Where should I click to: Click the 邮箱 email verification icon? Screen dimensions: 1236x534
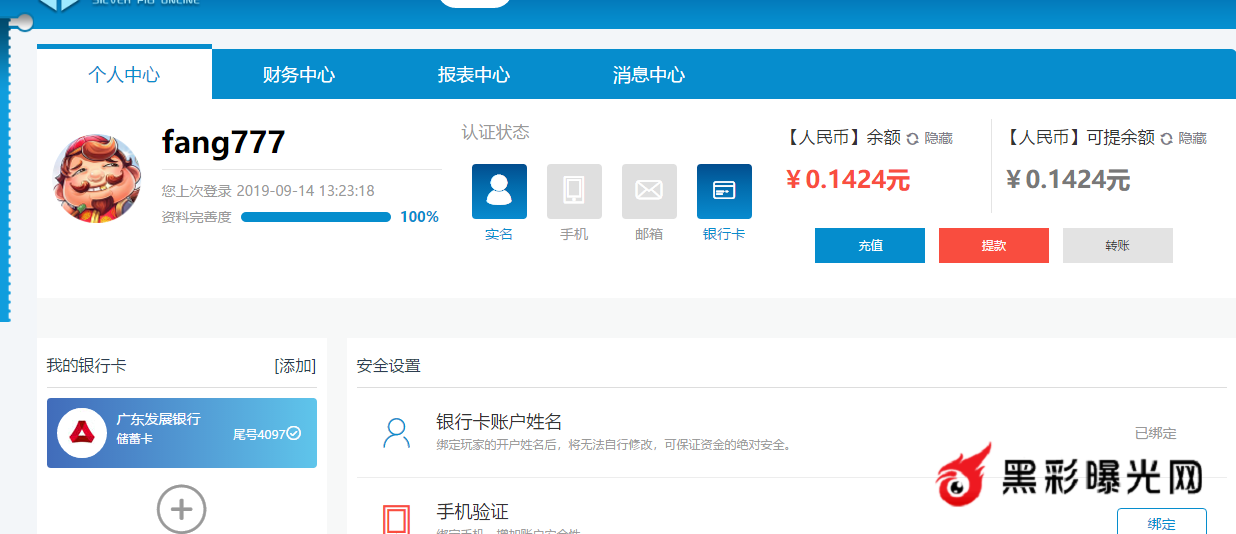click(649, 191)
